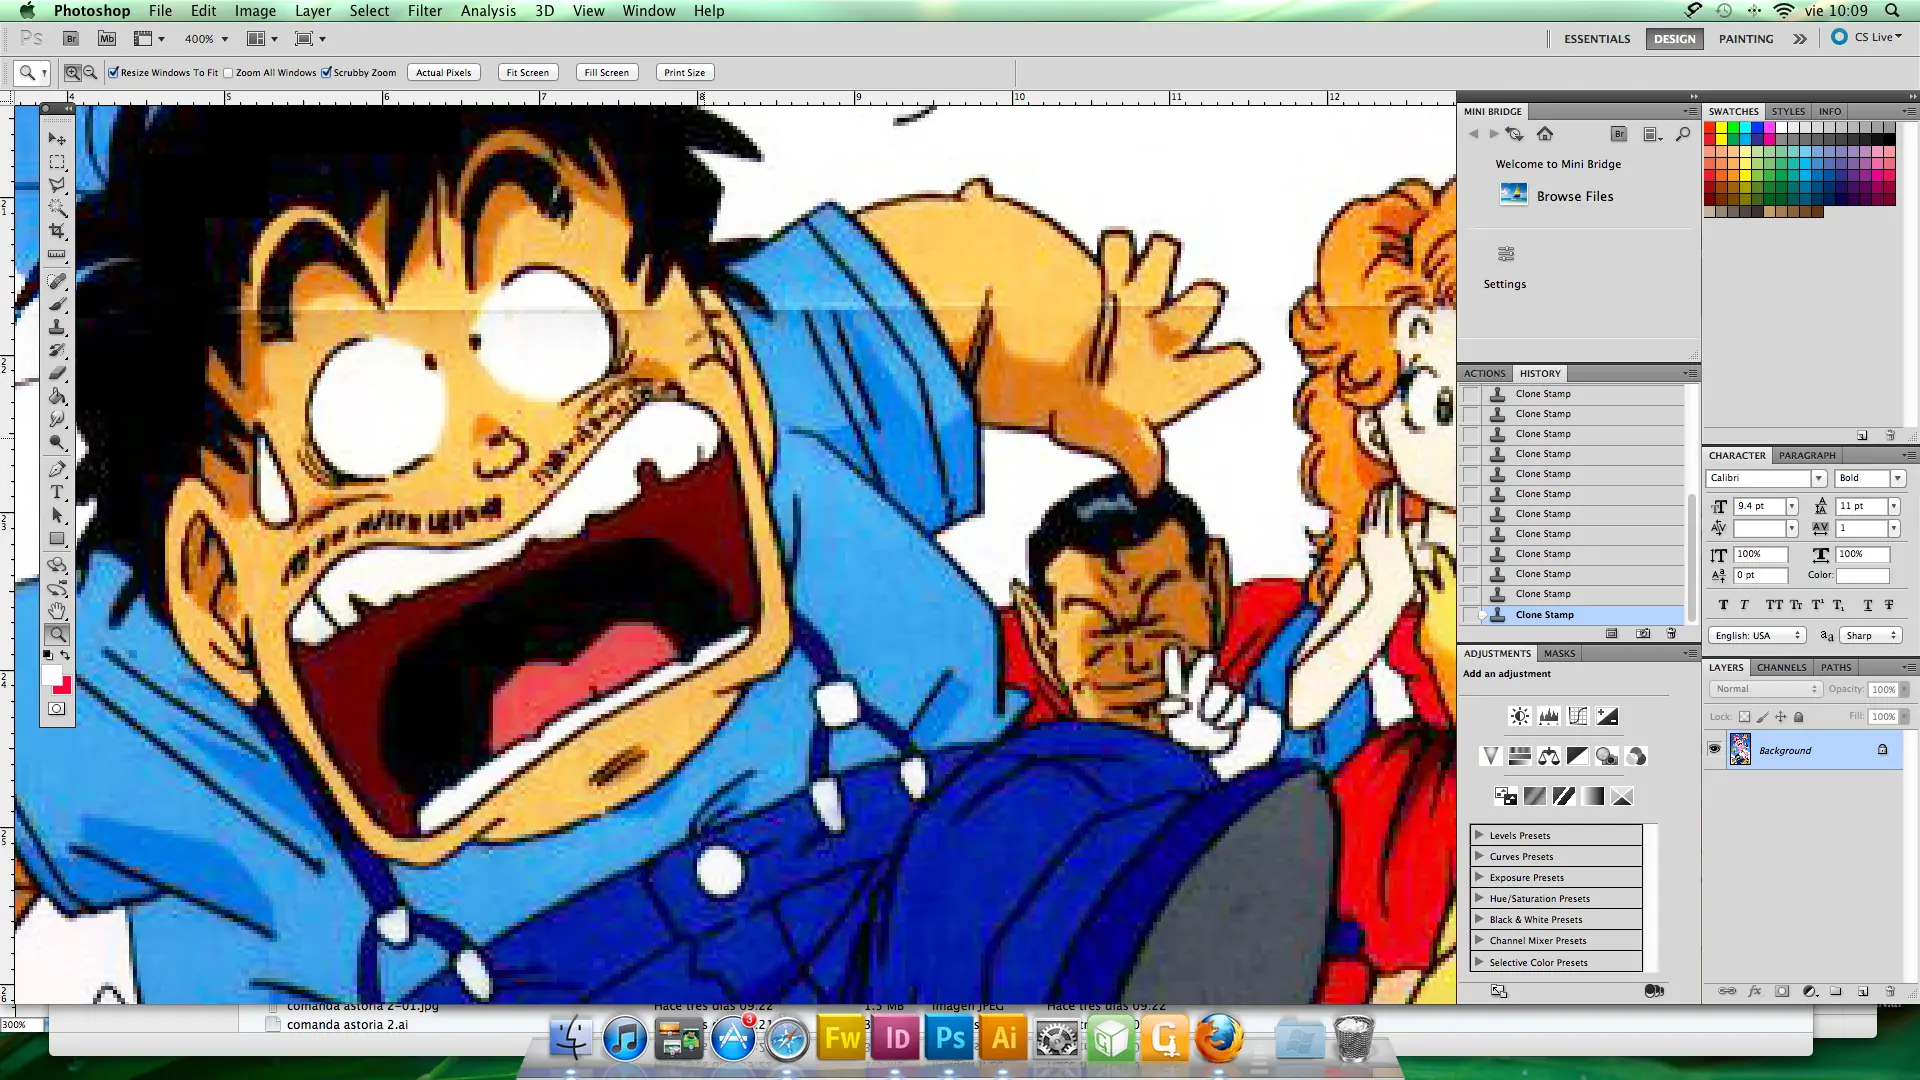Select the Pen tool
This screenshot has height=1080, width=1920.
tap(57, 469)
